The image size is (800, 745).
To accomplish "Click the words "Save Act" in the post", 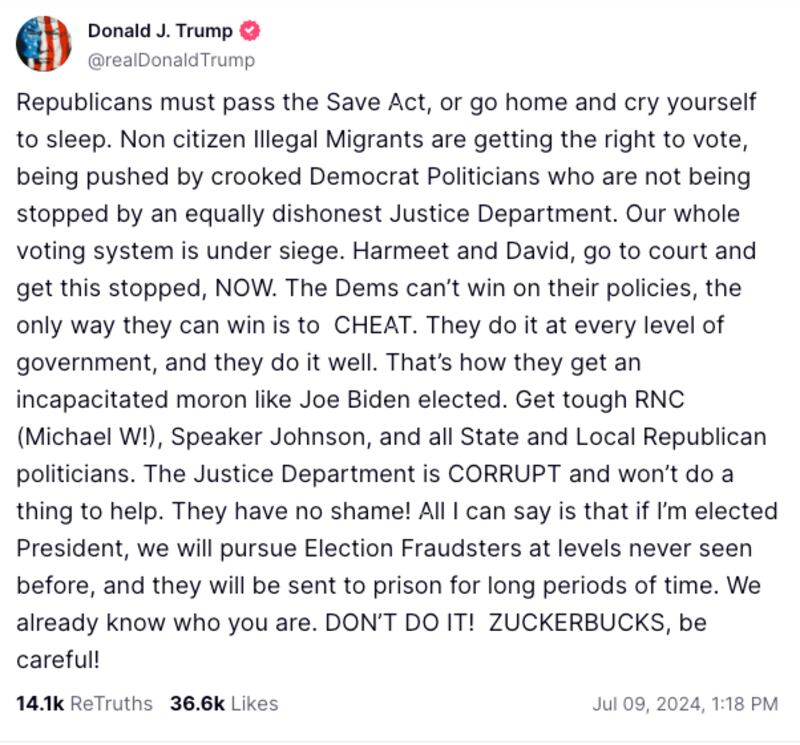I will pyautogui.click(x=368, y=103).
